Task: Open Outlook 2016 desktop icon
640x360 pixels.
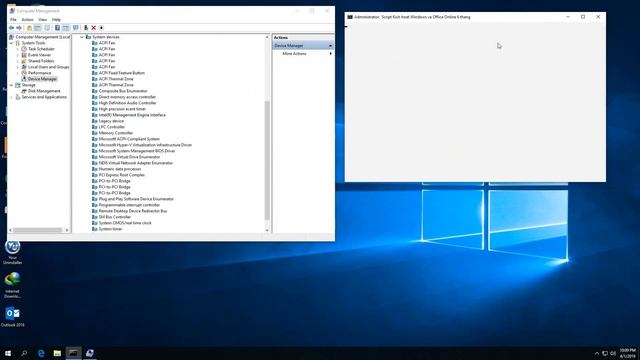Action: [x=12, y=317]
